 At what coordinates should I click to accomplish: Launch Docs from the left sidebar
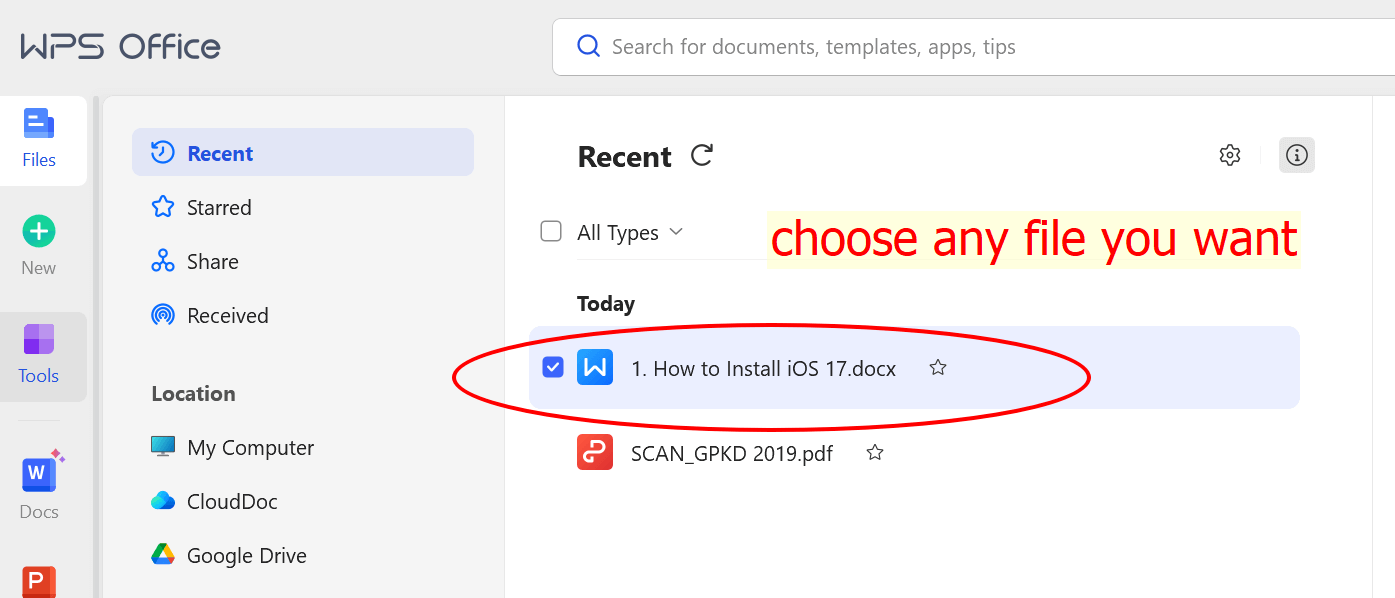(x=38, y=487)
